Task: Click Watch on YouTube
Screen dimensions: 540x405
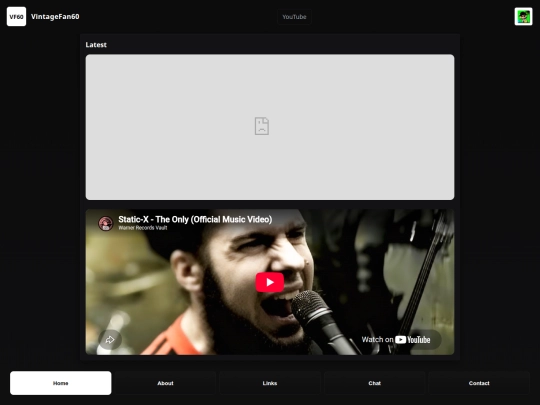Action: click(396, 340)
